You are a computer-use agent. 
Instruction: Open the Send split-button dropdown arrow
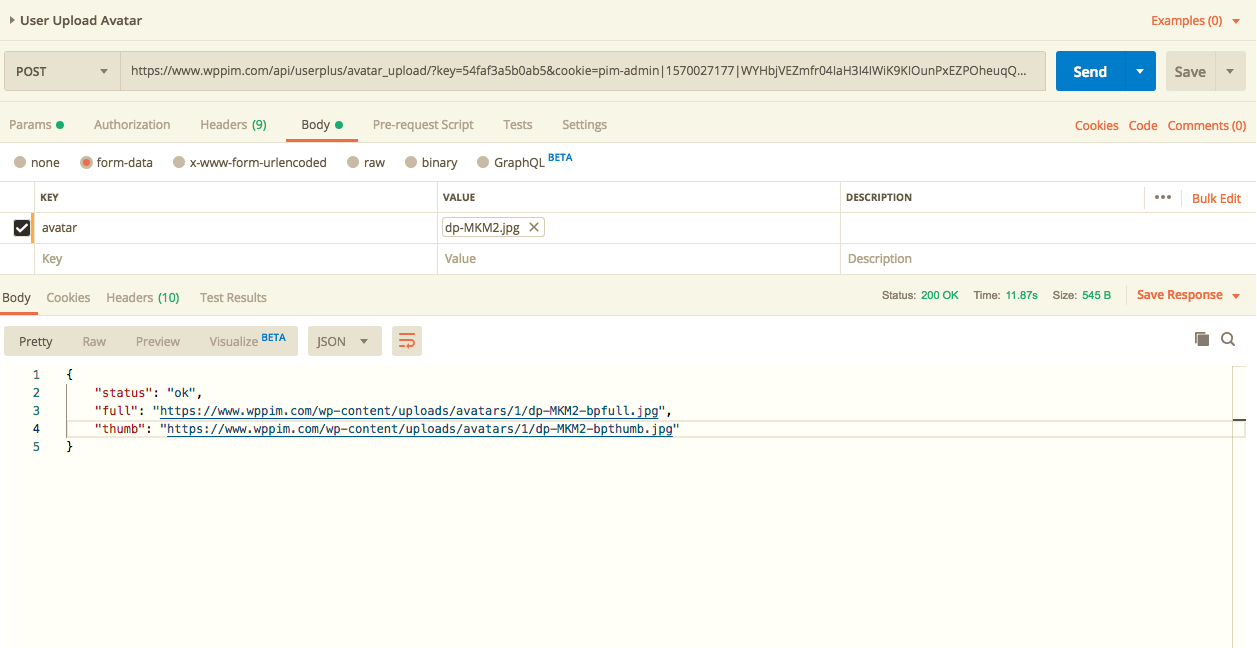pyautogui.click(x=1139, y=71)
